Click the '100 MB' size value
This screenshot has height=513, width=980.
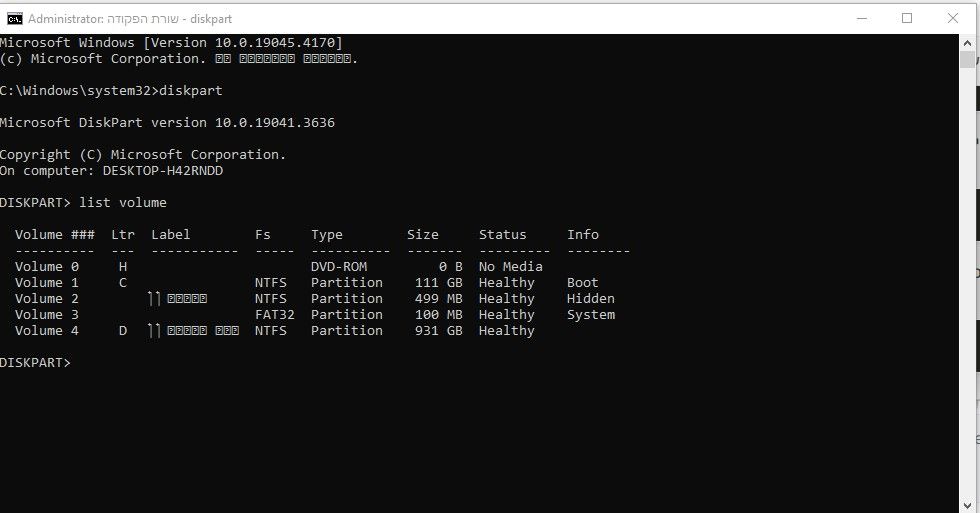(439, 314)
